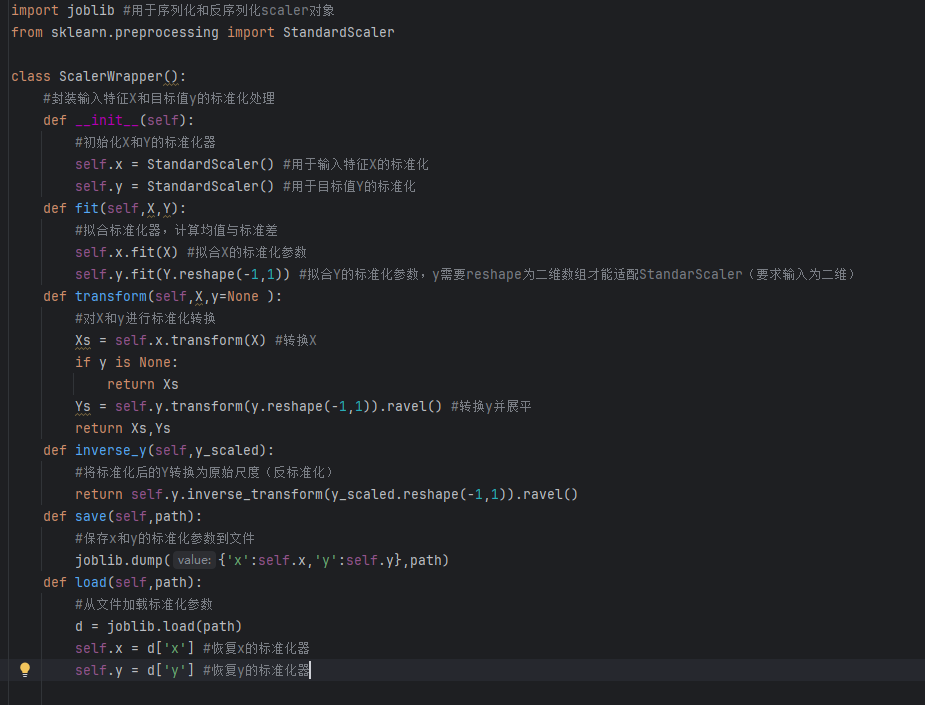This screenshot has width=925, height=705.
Task: Click the yellow lightbulb quick-fix icon
Action: tap(25, 670)
